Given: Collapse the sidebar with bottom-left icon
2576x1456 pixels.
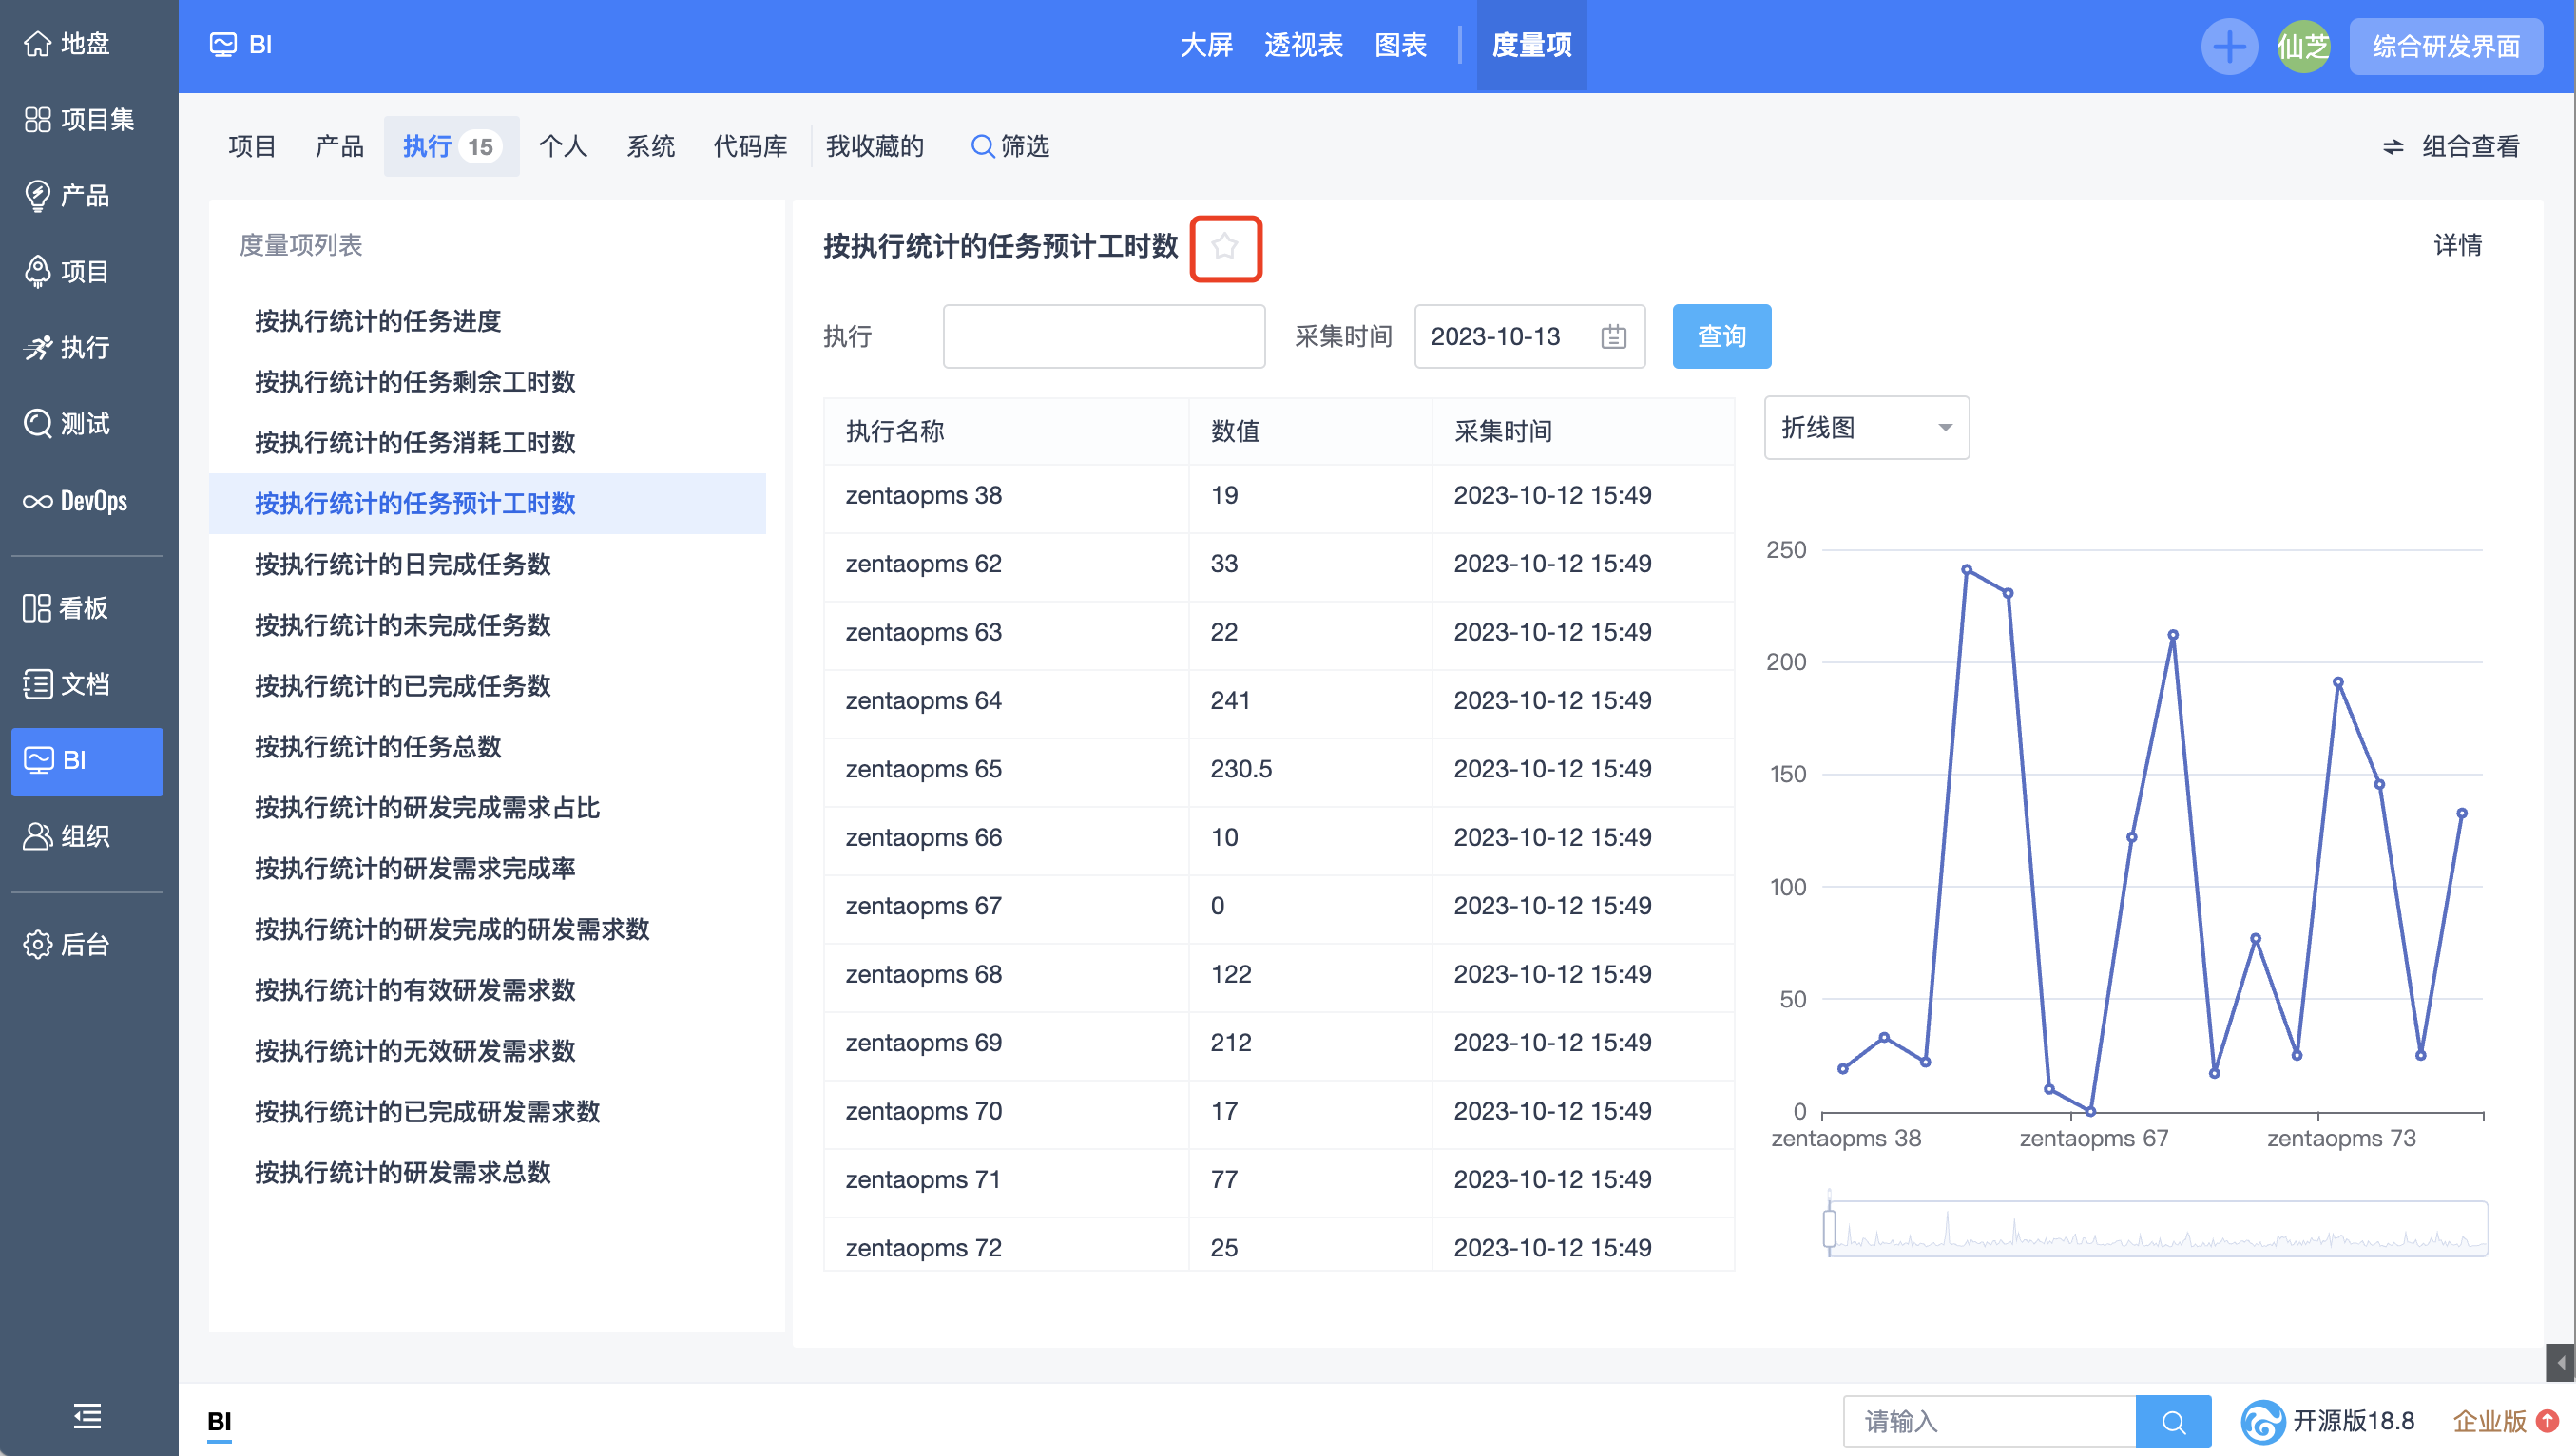Looking at the screenshot, I should coord(86,1417).
